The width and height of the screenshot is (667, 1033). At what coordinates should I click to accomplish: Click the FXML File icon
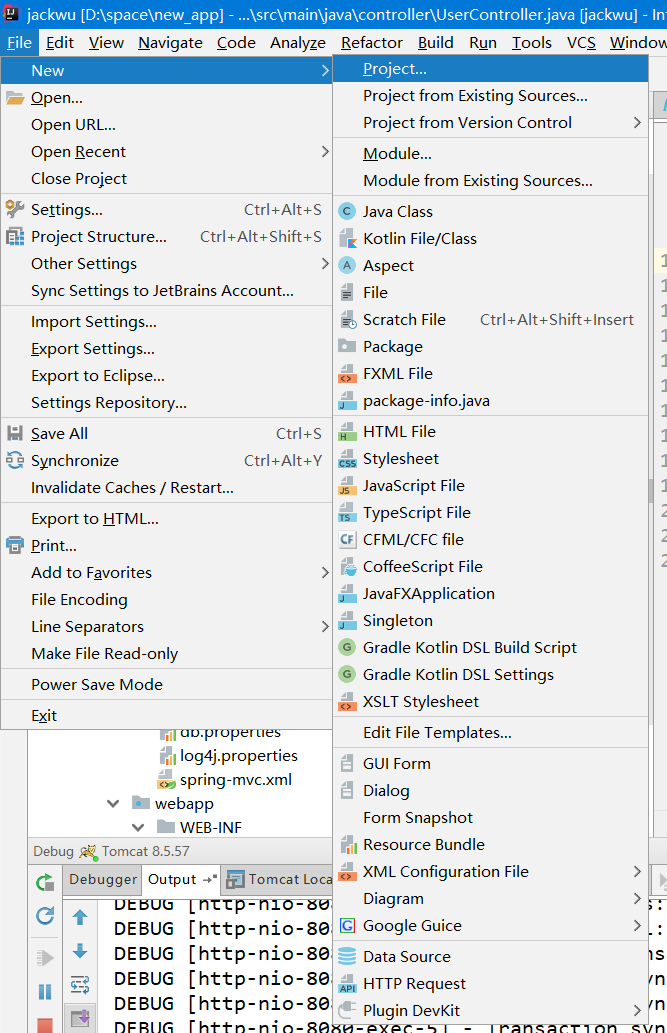pyautogui.click(x=347, y=374)
